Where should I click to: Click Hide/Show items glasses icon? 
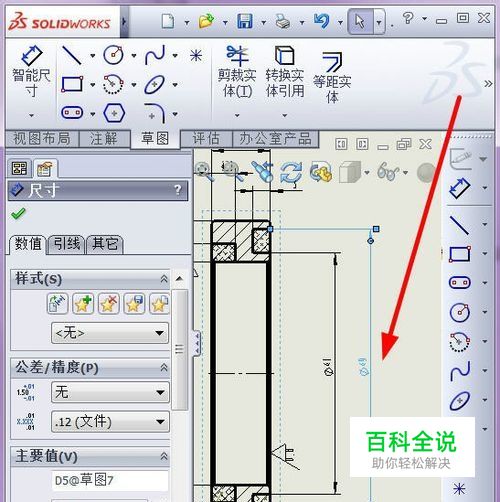(387, 172)
